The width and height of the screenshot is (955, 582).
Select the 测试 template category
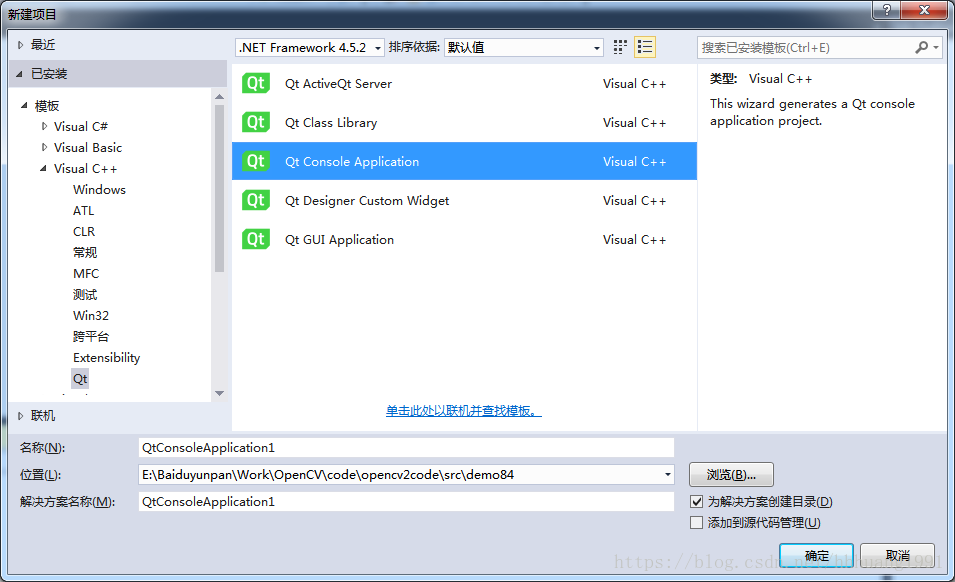pyautogui.click(x=85, y=295)
